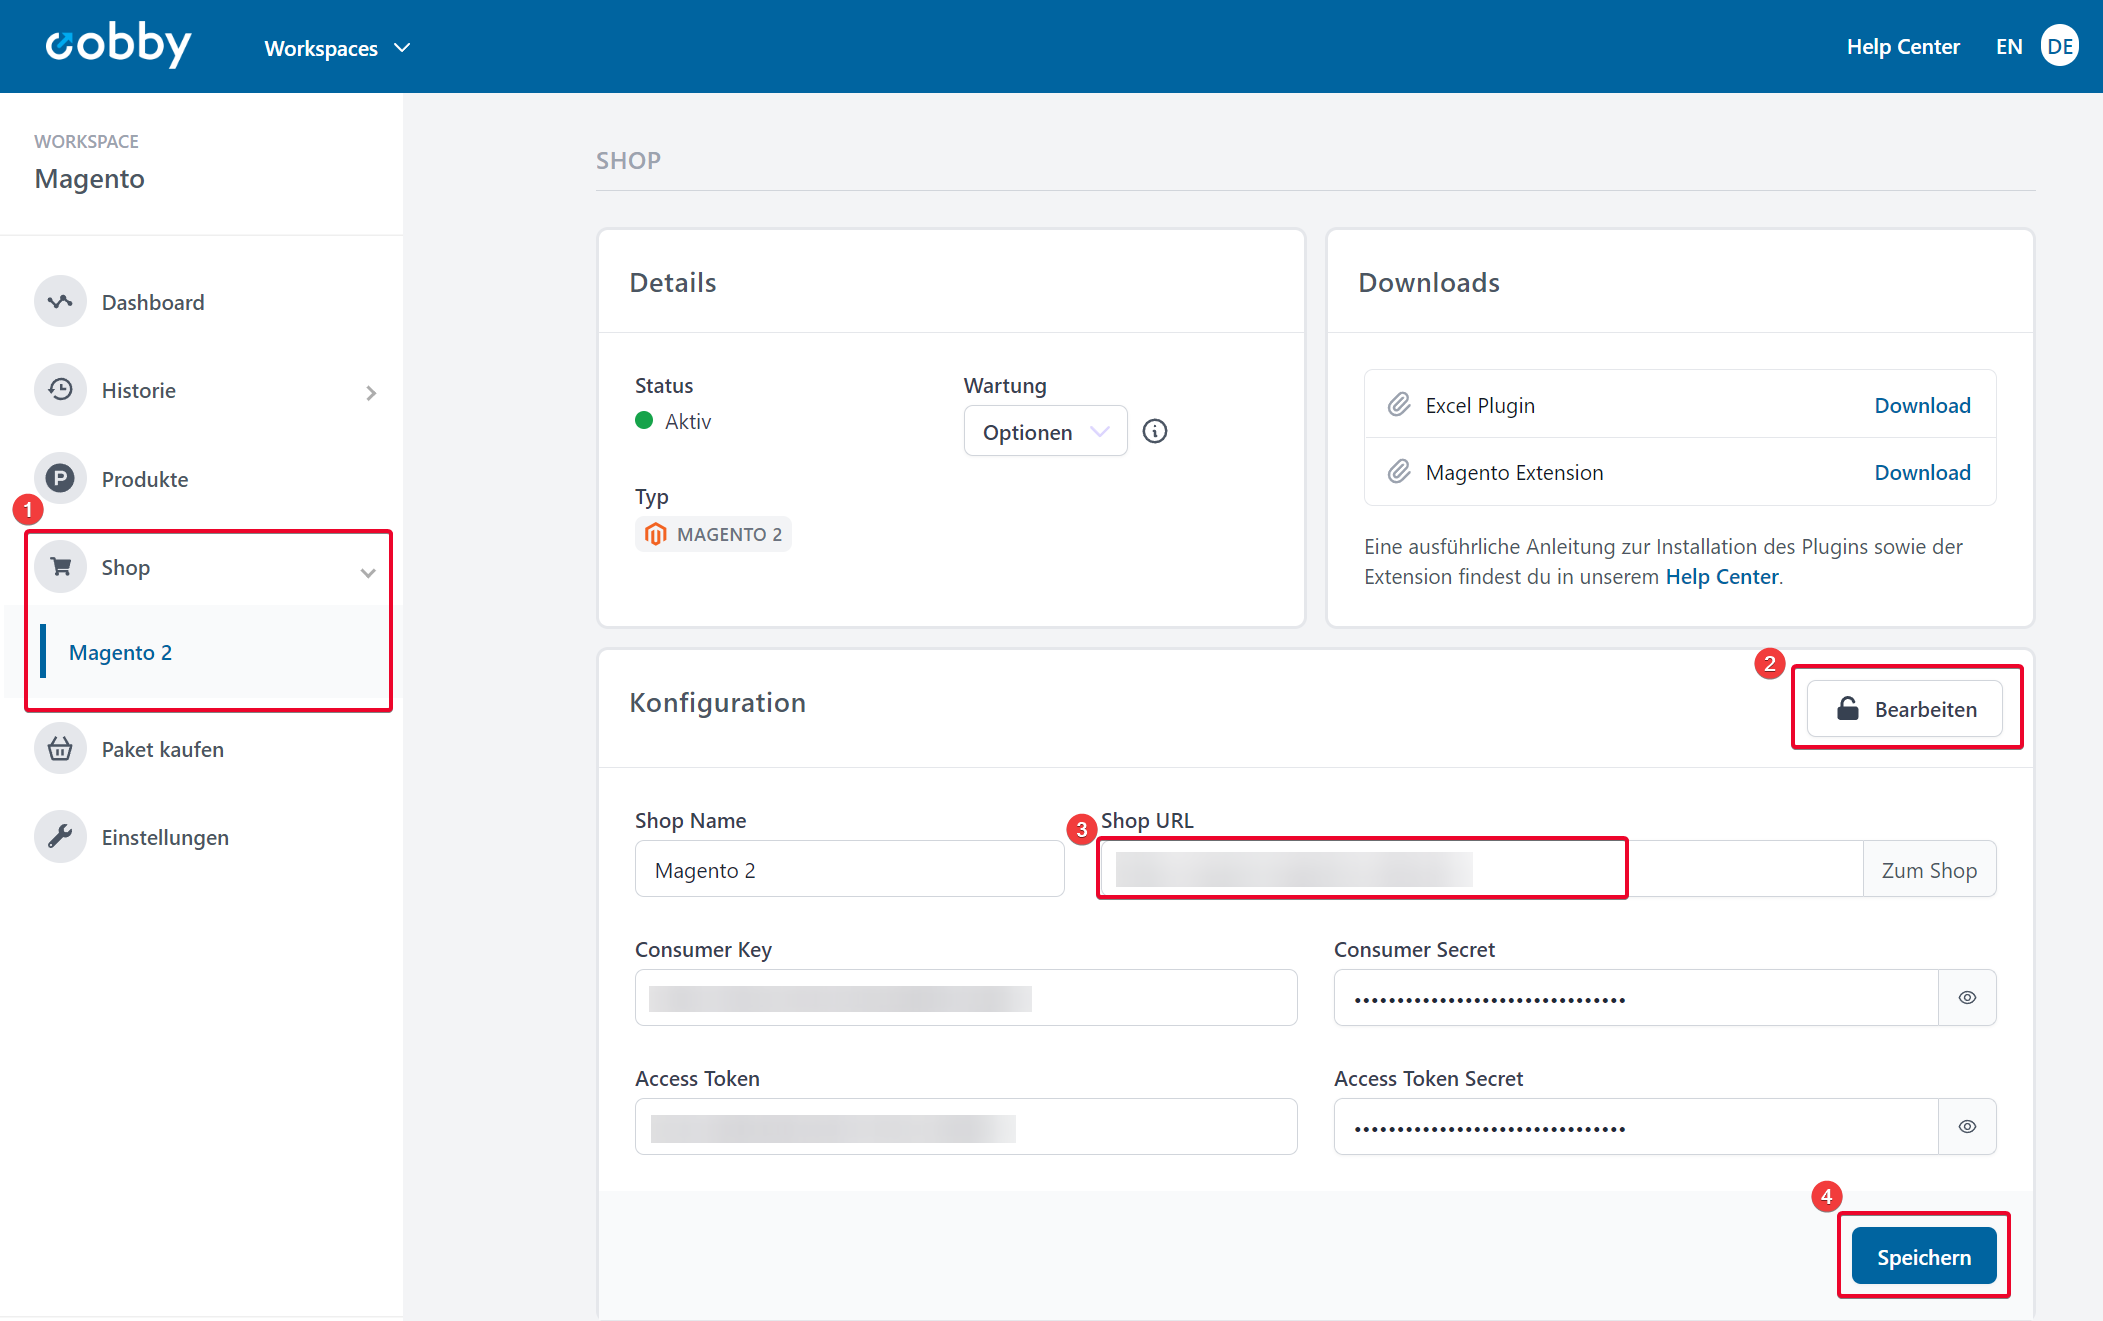Open the Workspaces dropdown
2103x1321 pixels.
pyautogui.click(x=337, y=48)
